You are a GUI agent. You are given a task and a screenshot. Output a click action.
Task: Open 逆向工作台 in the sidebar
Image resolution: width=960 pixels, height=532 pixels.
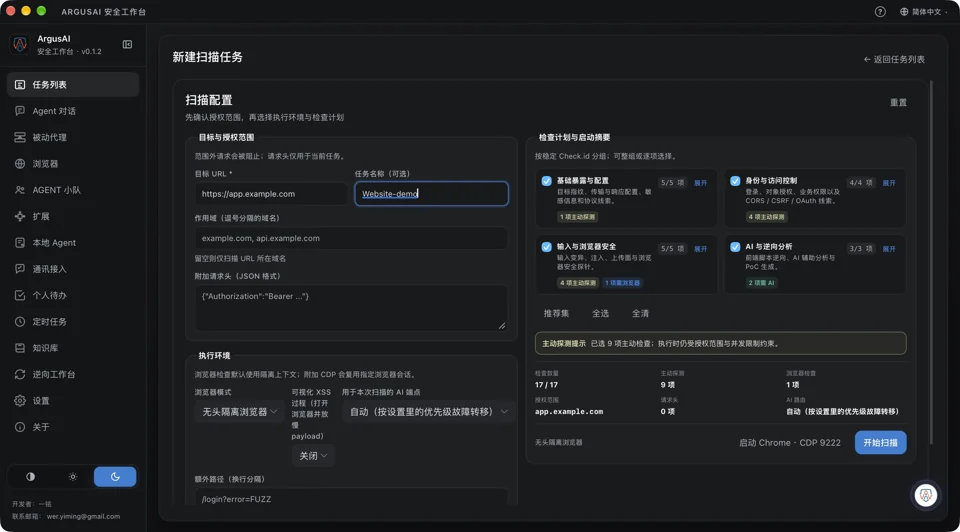pos(73,374)
